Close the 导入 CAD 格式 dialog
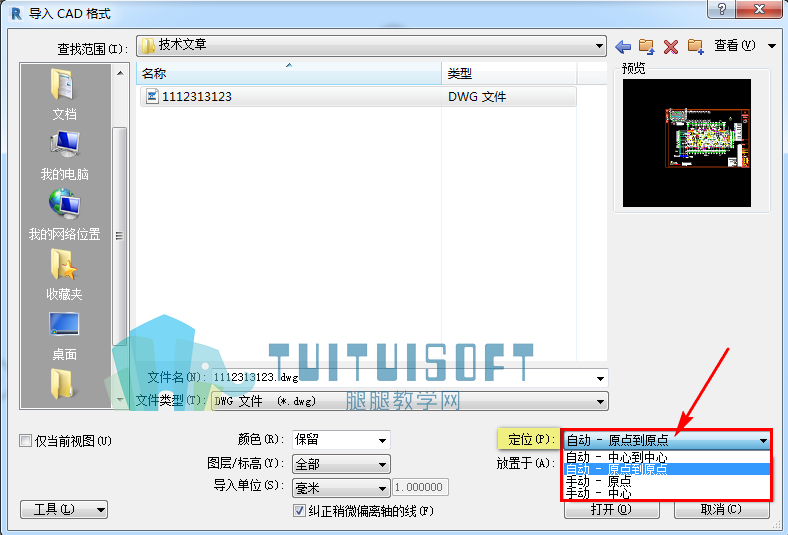This screenshot has height=535, width=788. pos(759,9)
